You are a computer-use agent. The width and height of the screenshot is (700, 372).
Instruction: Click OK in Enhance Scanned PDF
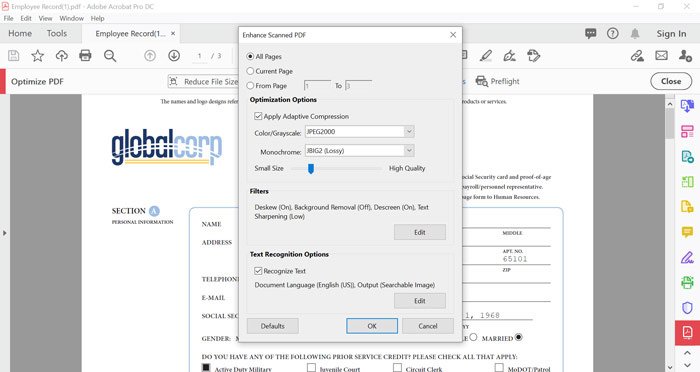click(372, 326)
